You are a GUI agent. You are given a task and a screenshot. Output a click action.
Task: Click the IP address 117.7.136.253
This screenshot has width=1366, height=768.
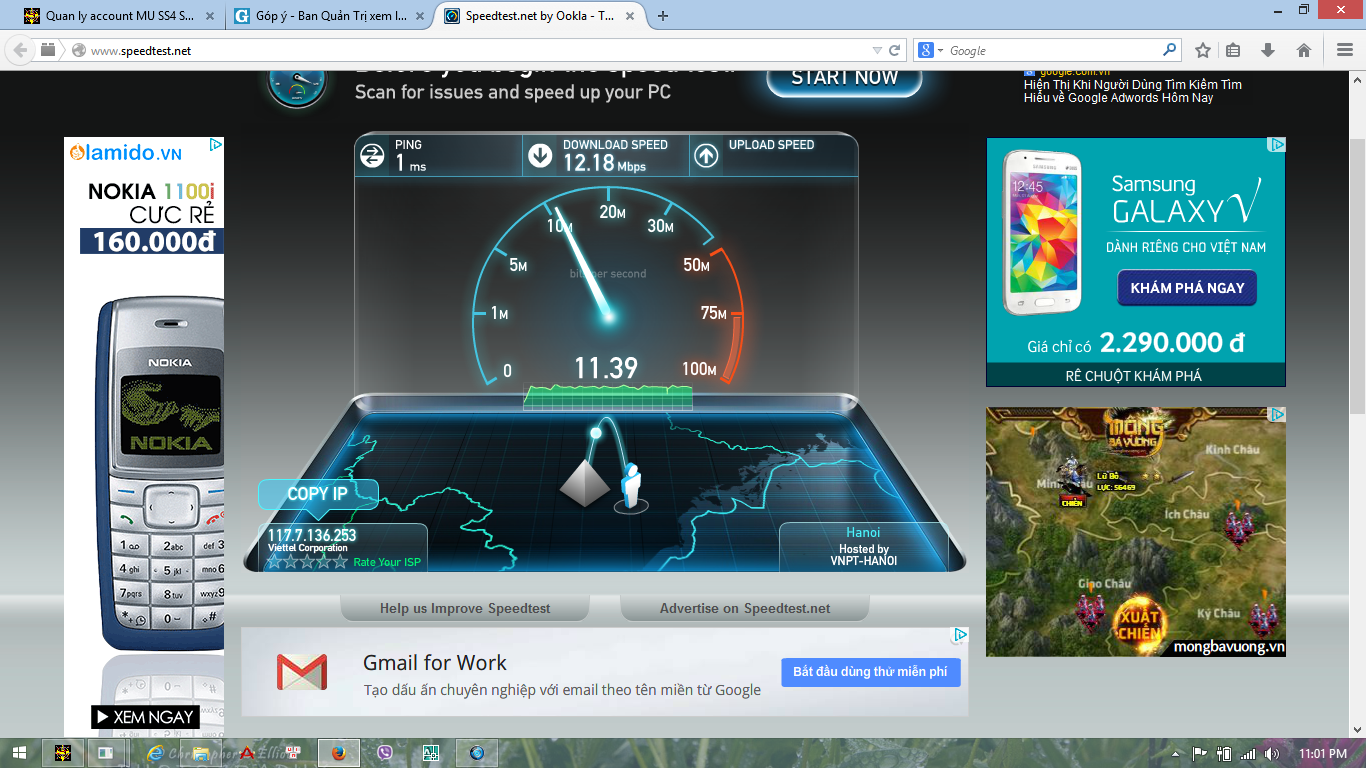(x=312, y=536)
